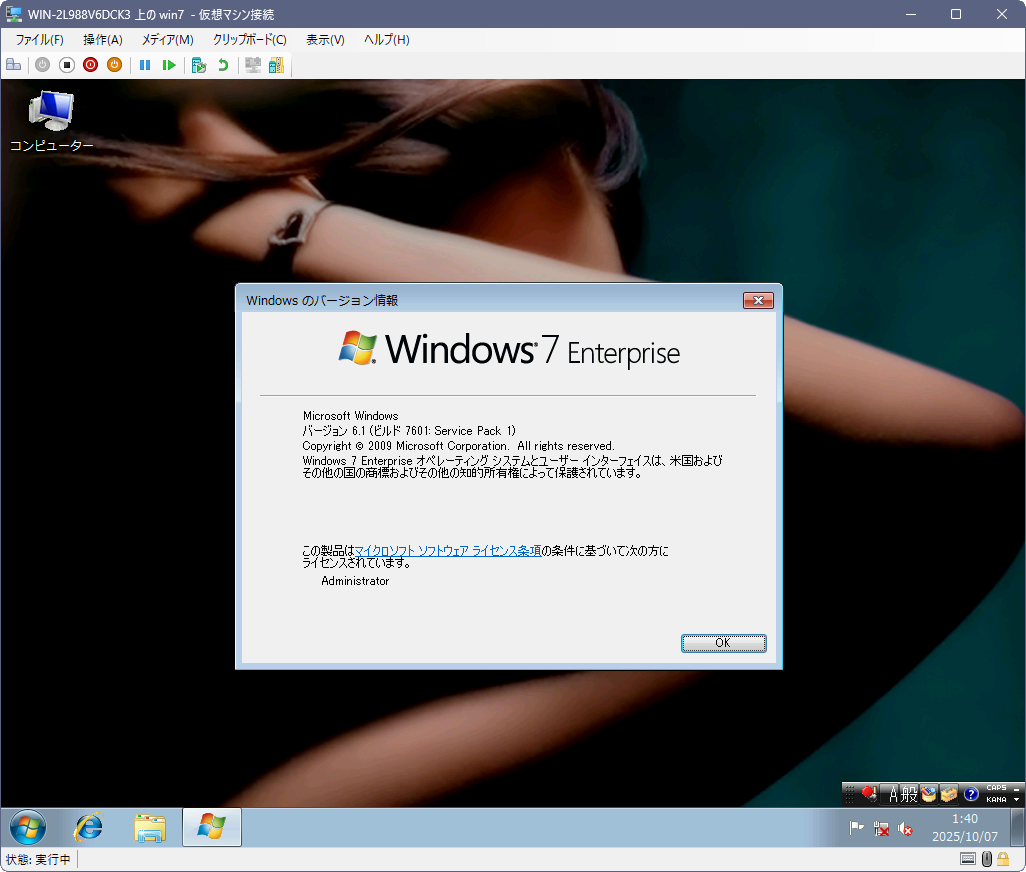Open the IME Pad icon
1026x872 pixels.
(929, 794)
